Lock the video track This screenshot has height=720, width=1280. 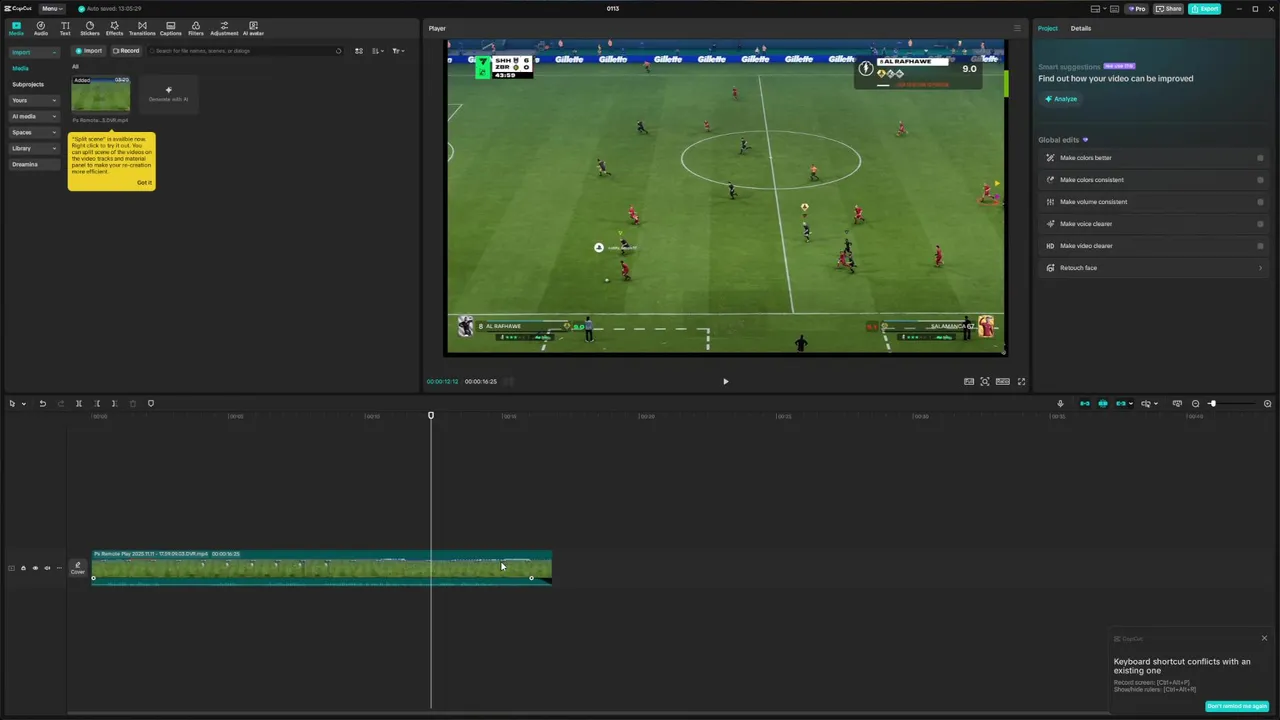(23, 568)
